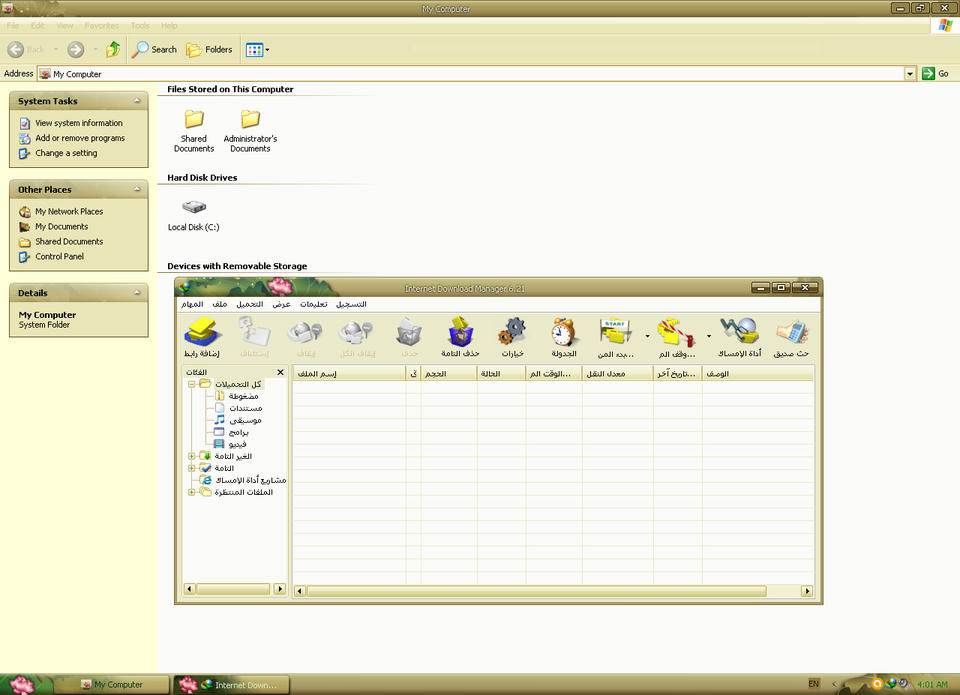Open the Start menu lotus button
960x695 pixels.
click(x=23, y=684)
